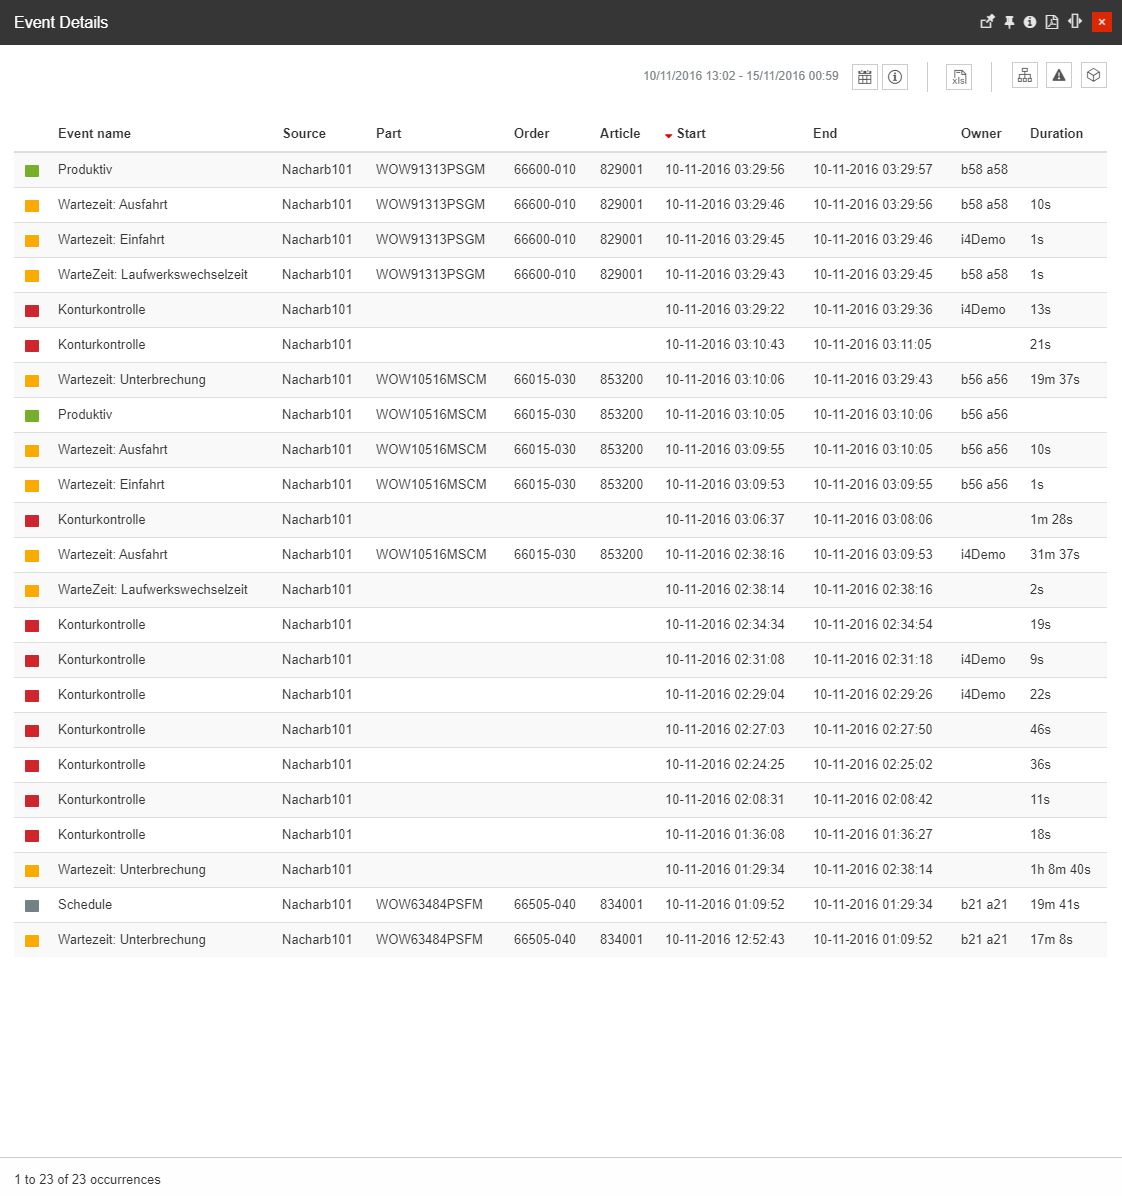This screenshot has width=1122, height=1196.
Task: Click green swatch of first Produktiv row
Action: tap(32, 170)
